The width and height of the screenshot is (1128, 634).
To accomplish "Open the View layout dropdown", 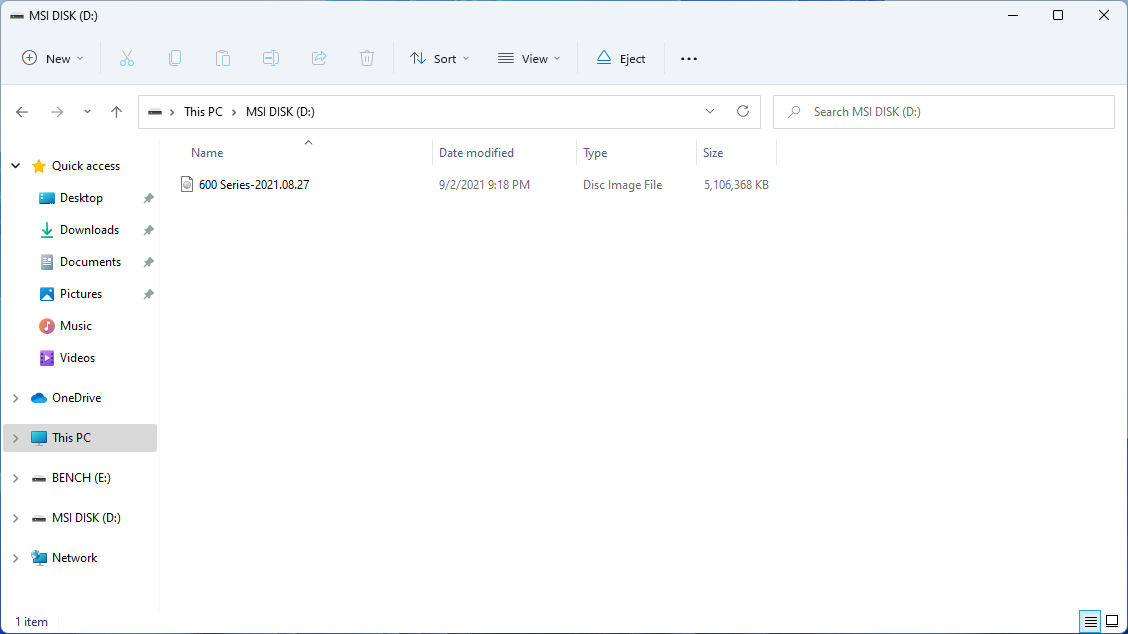I will [x=529, y=58].
